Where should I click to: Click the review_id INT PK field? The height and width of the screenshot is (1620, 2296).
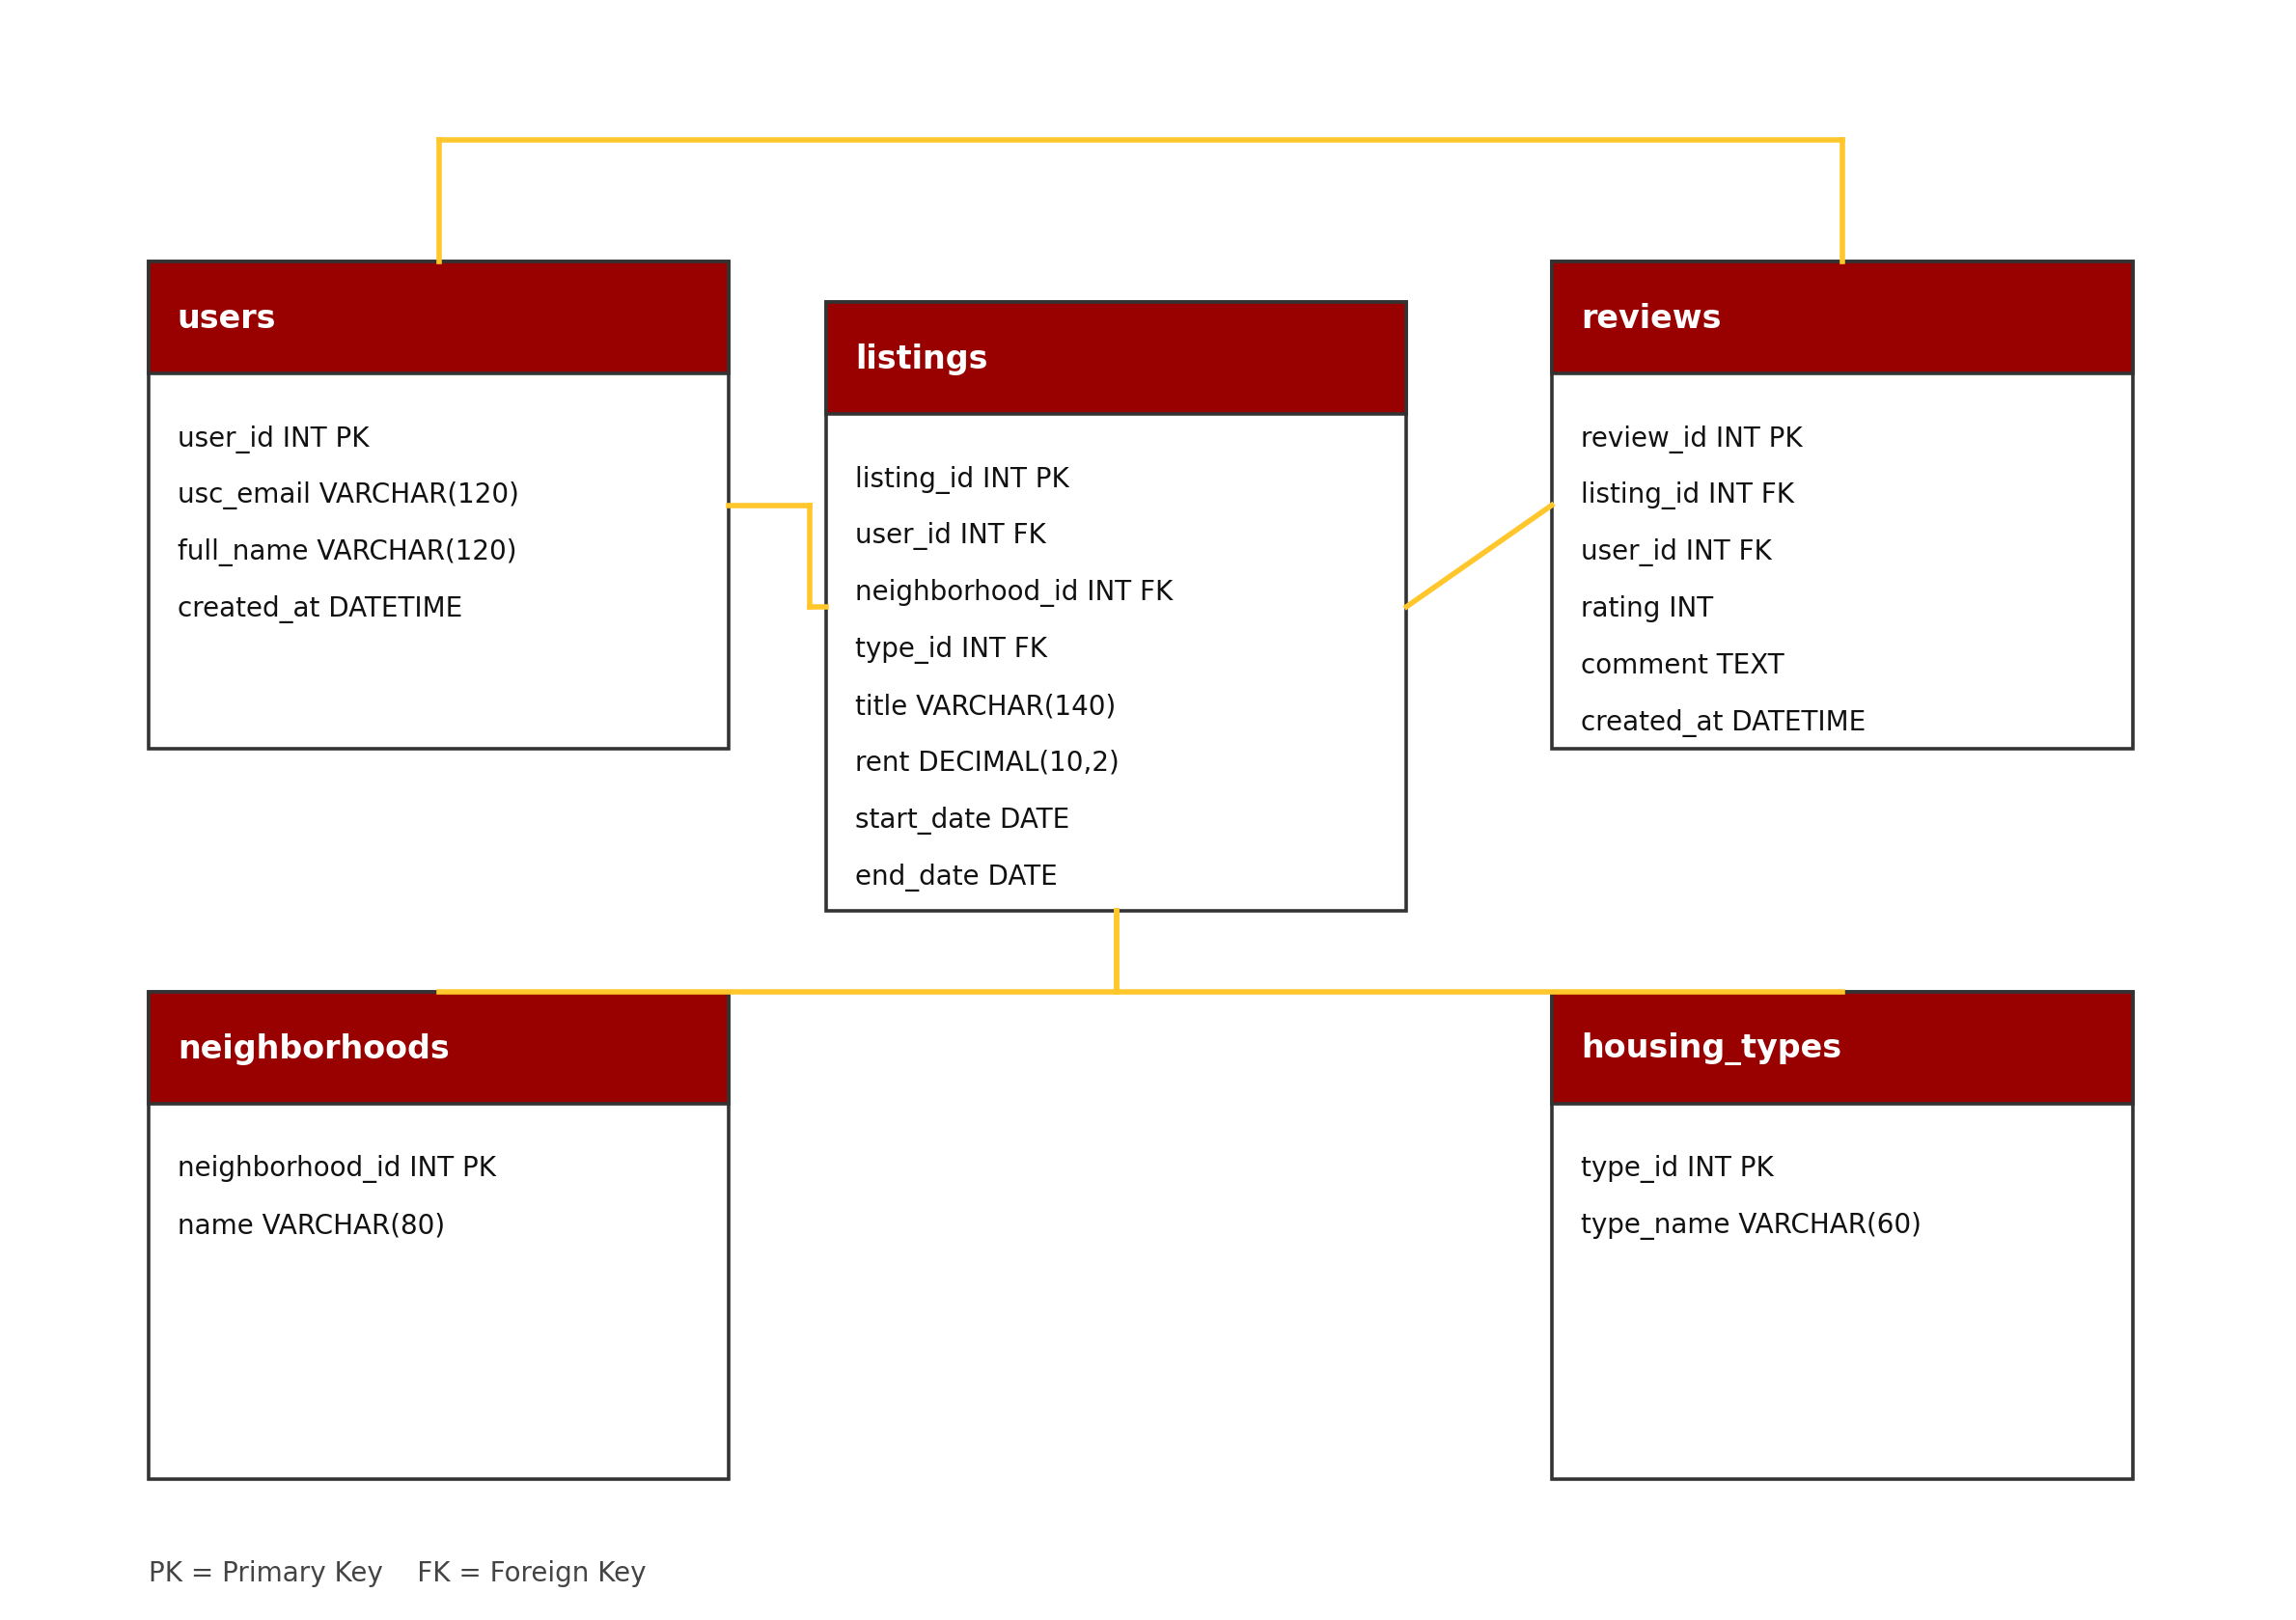[x=1690, y=438]
